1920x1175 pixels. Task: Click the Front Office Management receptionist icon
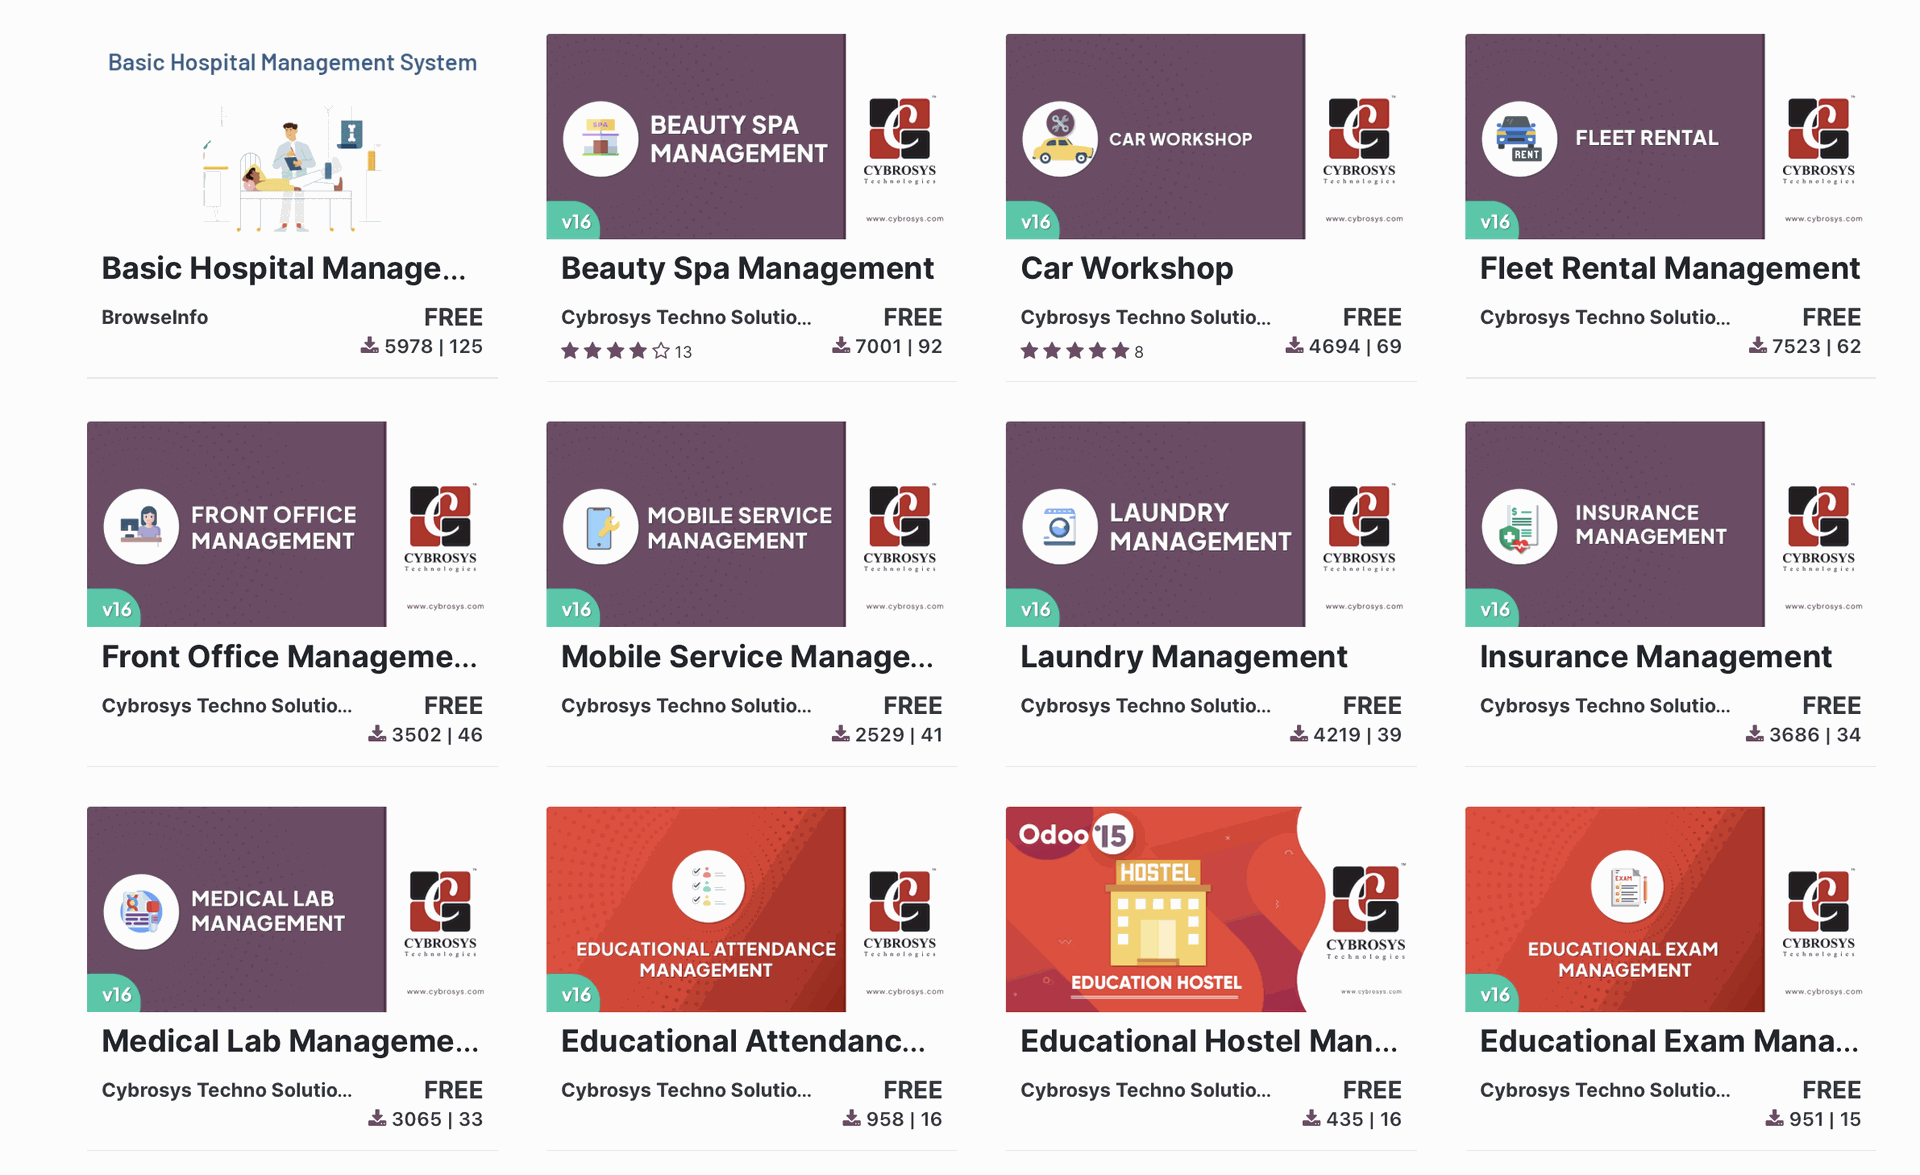click(x=141, y=527)
